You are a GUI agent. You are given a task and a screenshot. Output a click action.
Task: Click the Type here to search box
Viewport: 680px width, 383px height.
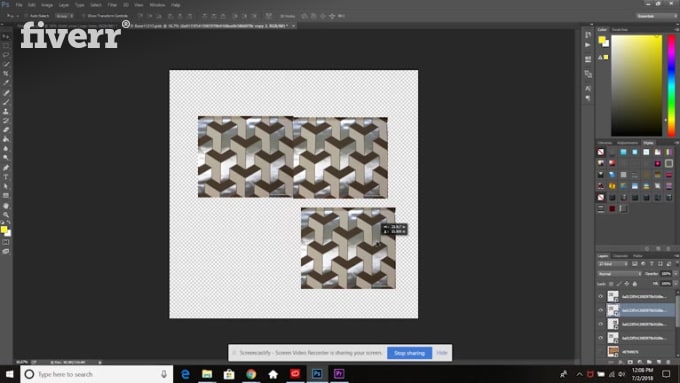[x=96, y=374]
